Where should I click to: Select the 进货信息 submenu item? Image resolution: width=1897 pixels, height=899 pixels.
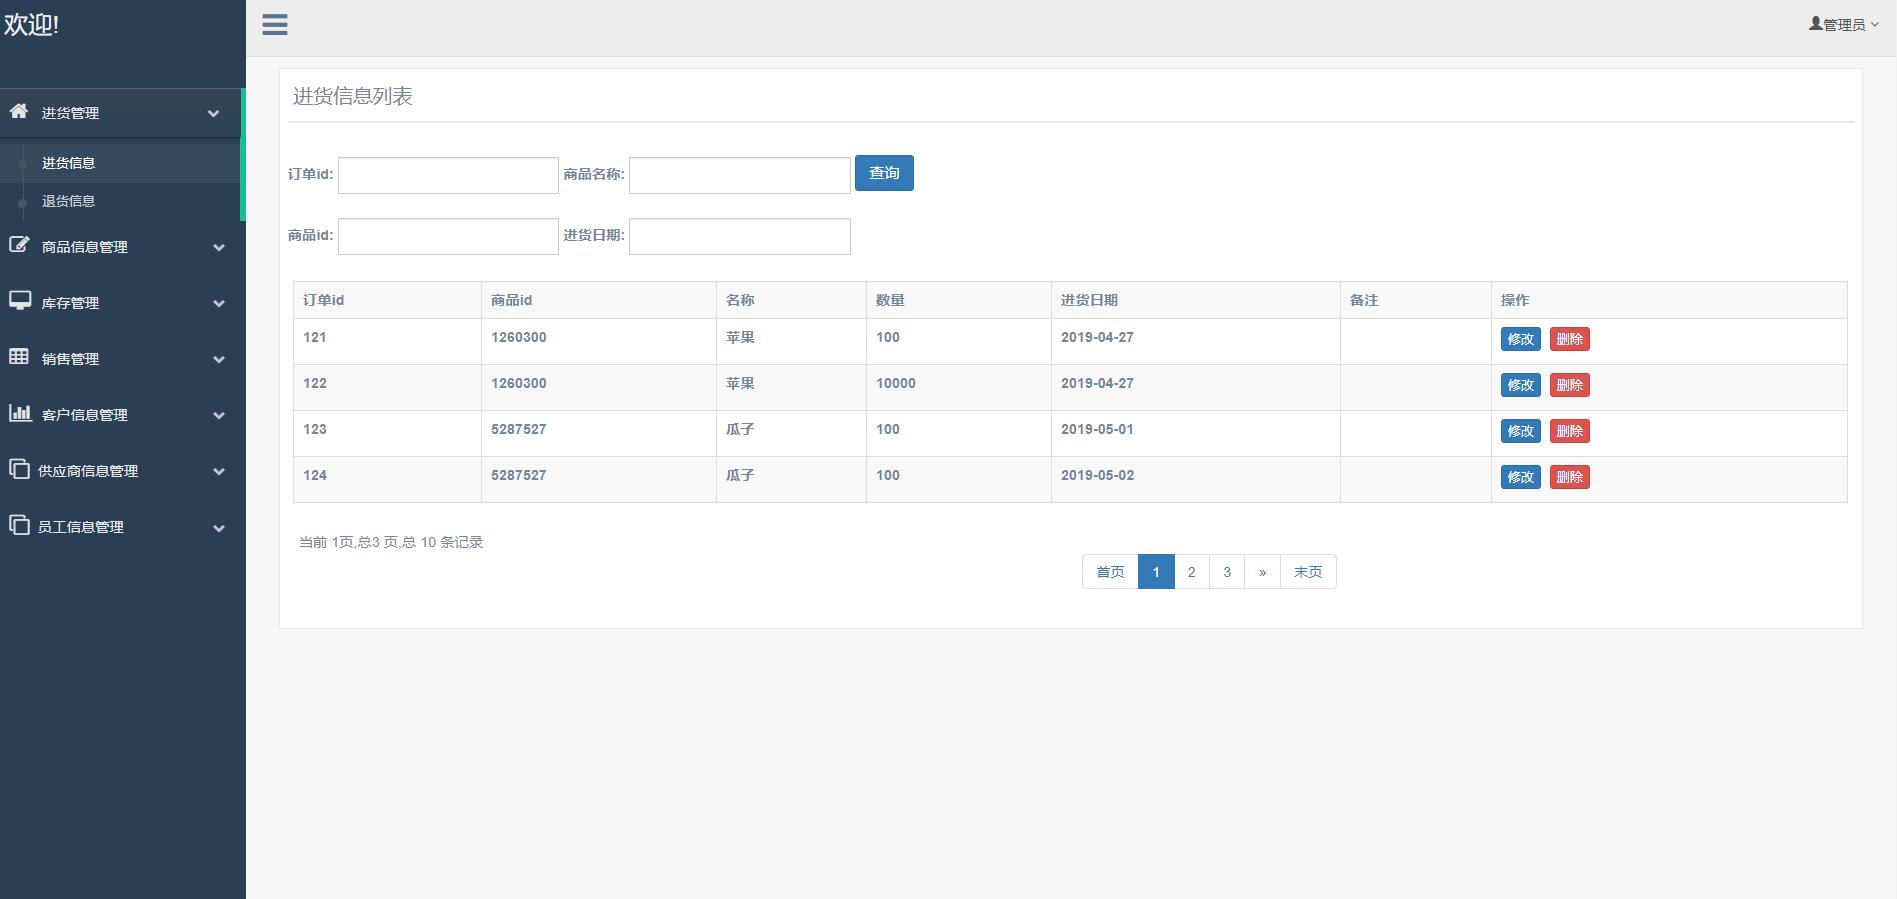(x=68, y=163)
